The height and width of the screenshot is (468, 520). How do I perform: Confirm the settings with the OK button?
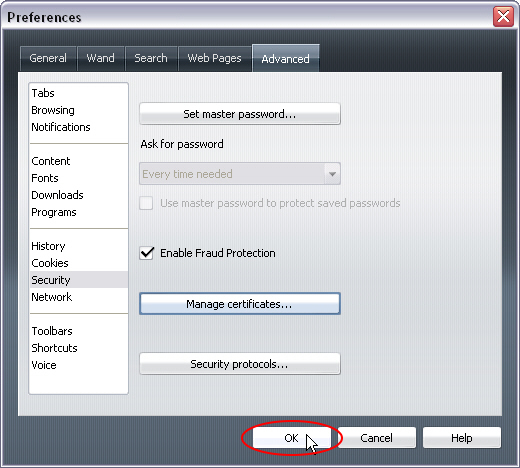(292, 438)
